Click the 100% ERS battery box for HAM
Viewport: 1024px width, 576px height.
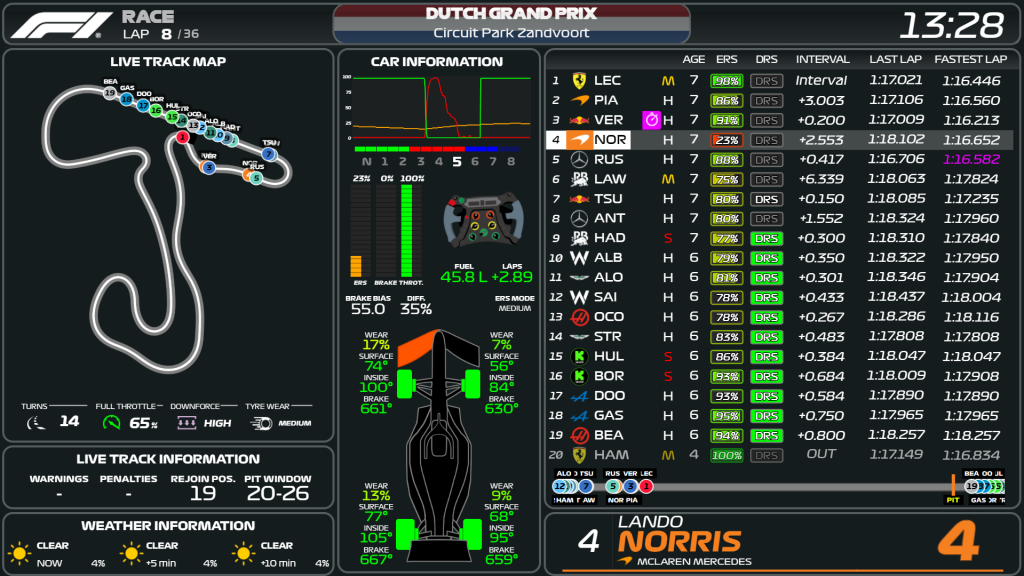[x=726, y=455]
